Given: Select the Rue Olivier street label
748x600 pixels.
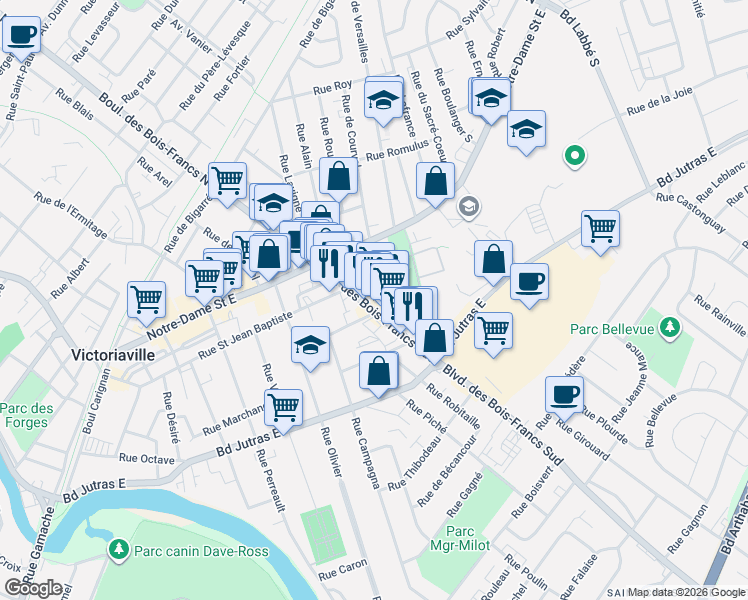Looking at the screenshot, I should click(331, 452).
